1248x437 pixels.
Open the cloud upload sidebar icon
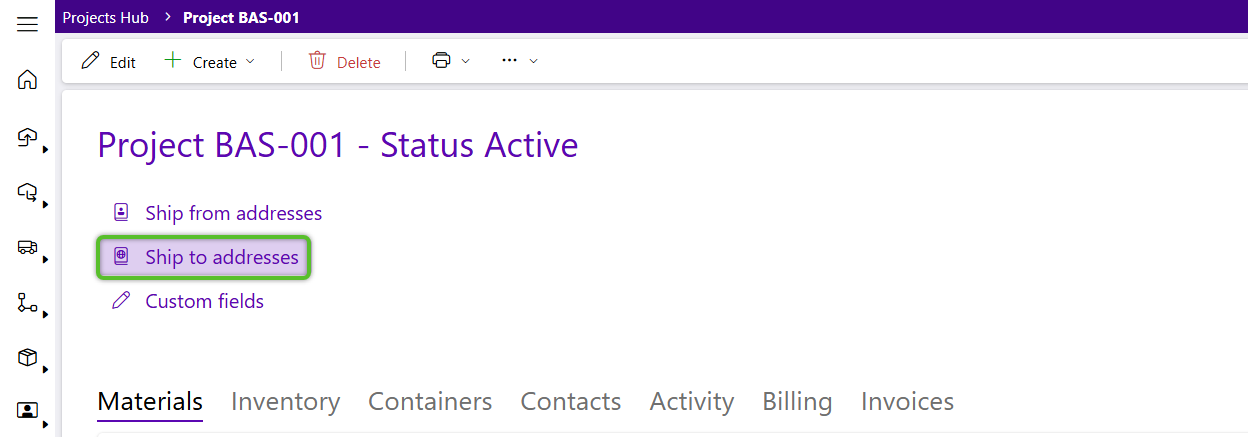(28, 137)
